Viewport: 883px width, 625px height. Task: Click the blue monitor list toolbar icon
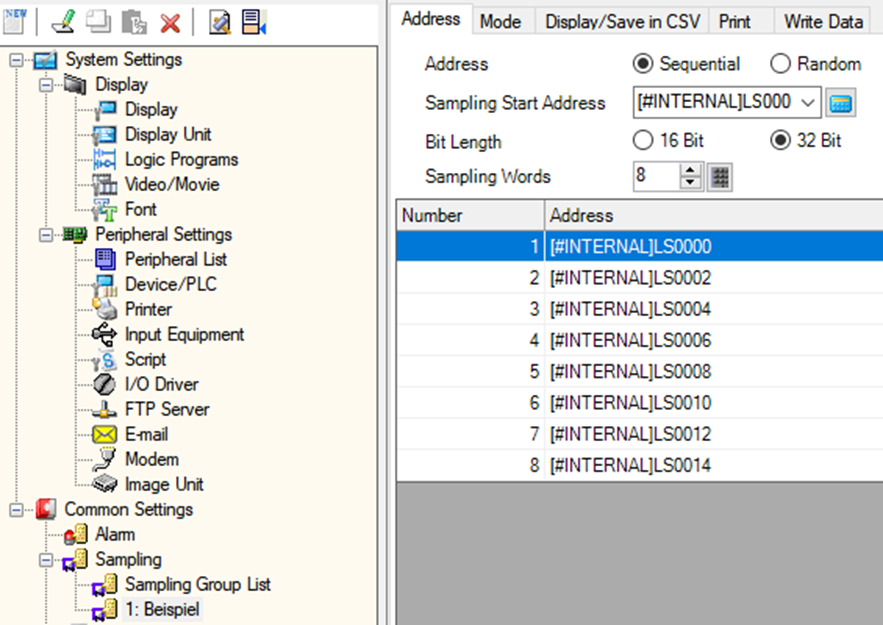click(x=254, y=23)
